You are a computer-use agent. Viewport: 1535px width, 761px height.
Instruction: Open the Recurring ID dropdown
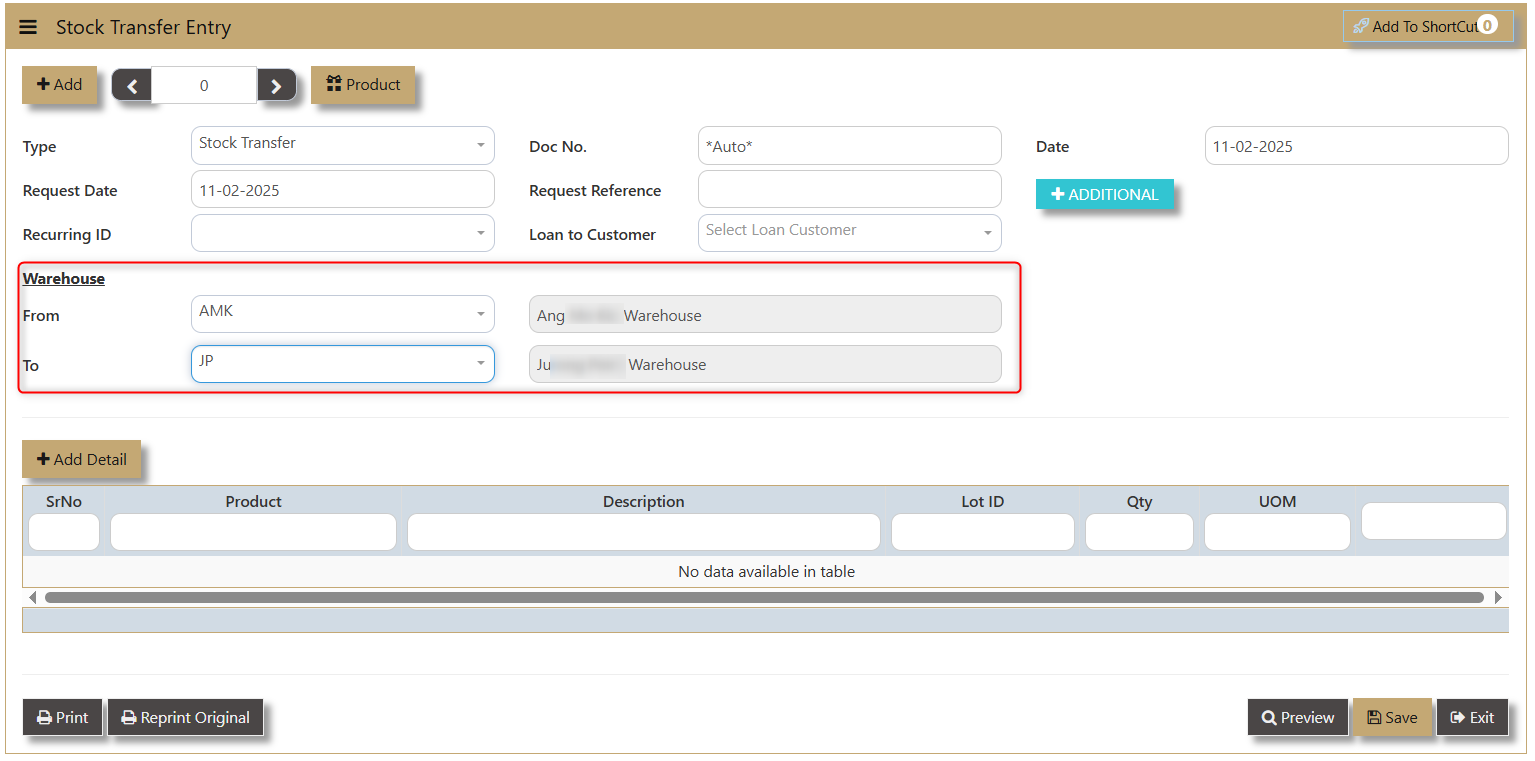tap(342, 233)
